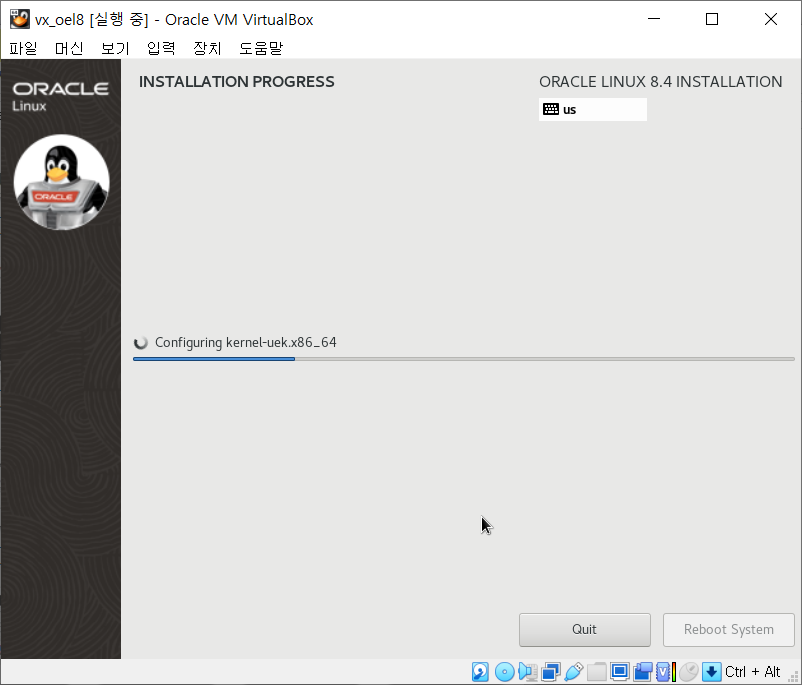Close the vx_oel8 VirtualBox window
Image resolution: width=802 pixels, height=685 pixels.
pyautogui.click(x=771, y=19)
